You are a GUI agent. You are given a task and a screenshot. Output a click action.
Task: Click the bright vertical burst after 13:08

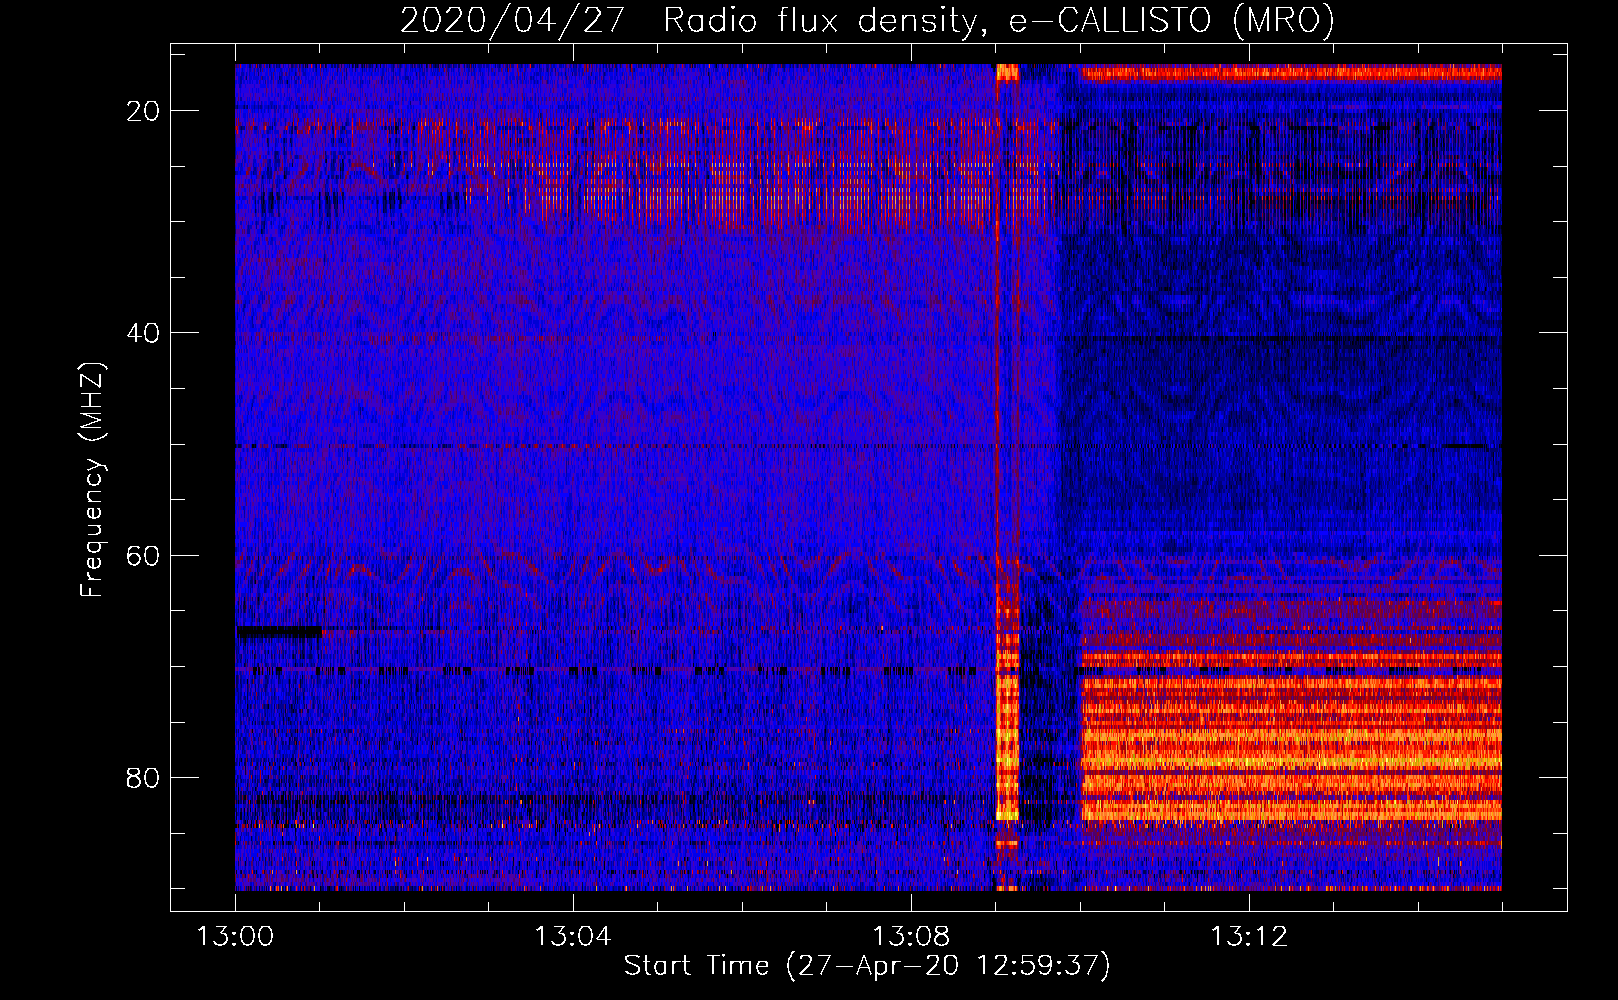pyautogui.click(x=1007, y=476)
